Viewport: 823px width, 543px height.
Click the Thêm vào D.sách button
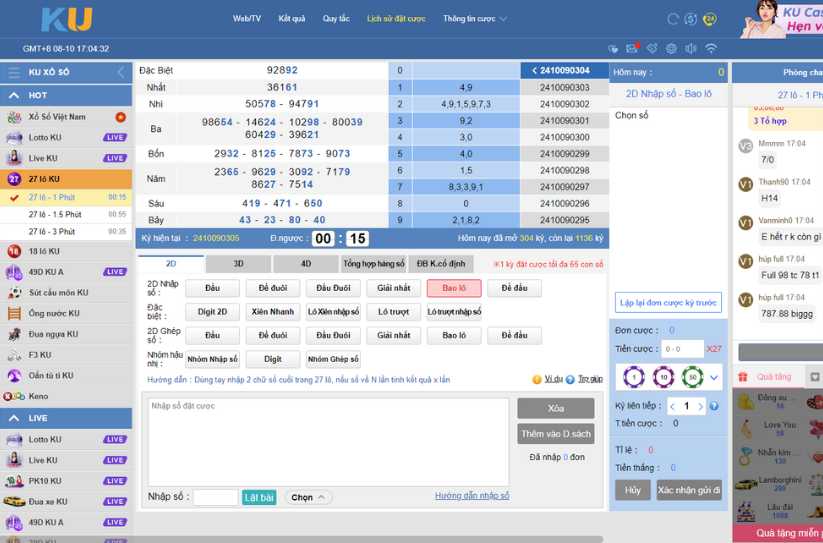click(555, 433)
